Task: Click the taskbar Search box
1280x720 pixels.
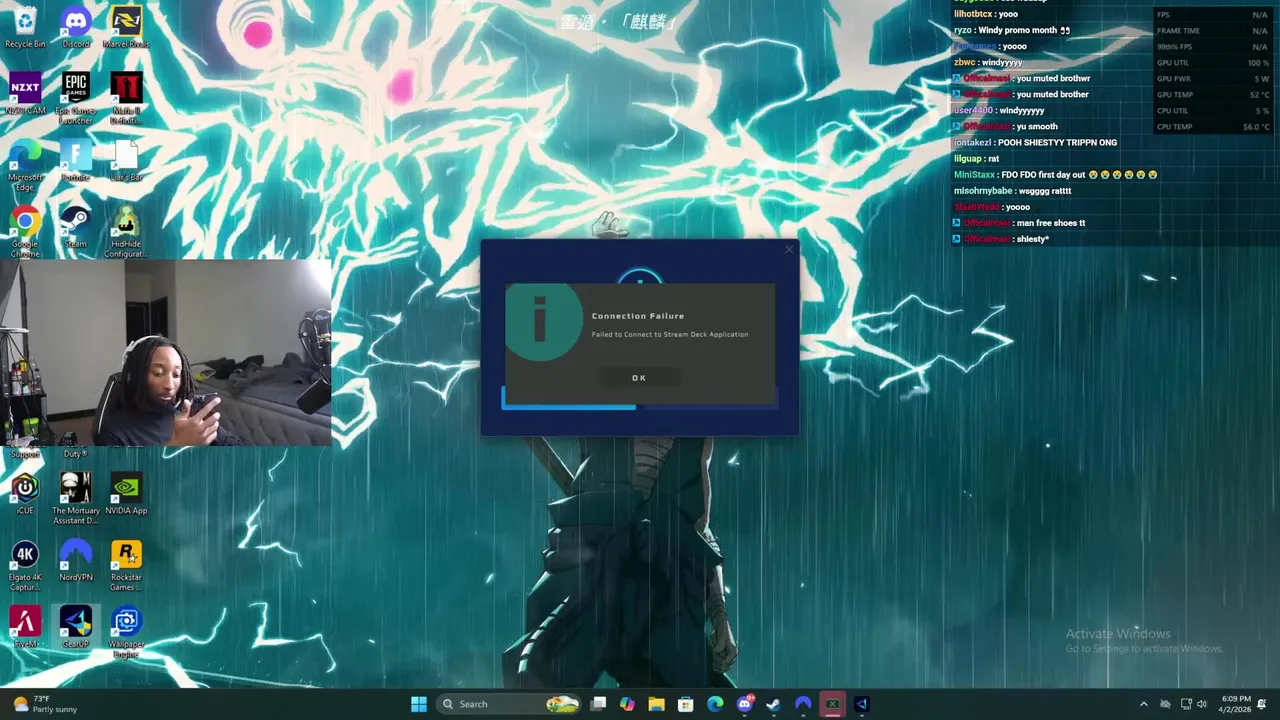Action: [x=509, y=704]
